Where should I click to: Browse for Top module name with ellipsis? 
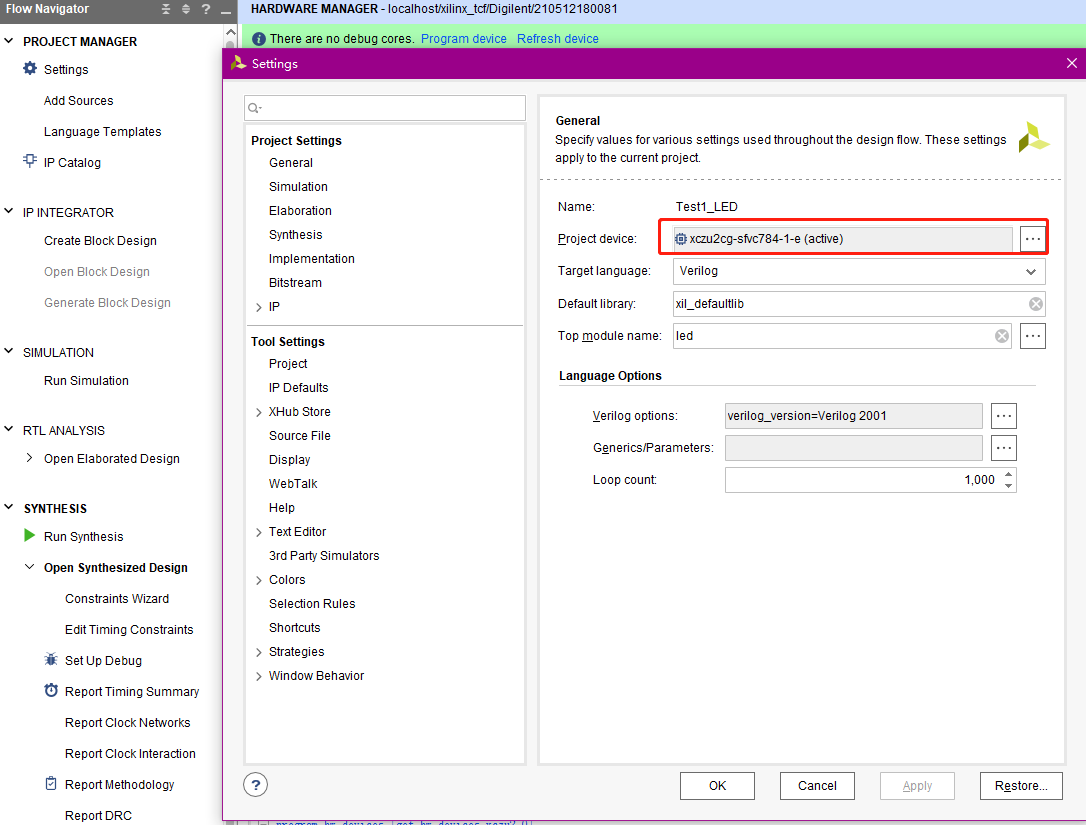click(x=1032, y=336)
